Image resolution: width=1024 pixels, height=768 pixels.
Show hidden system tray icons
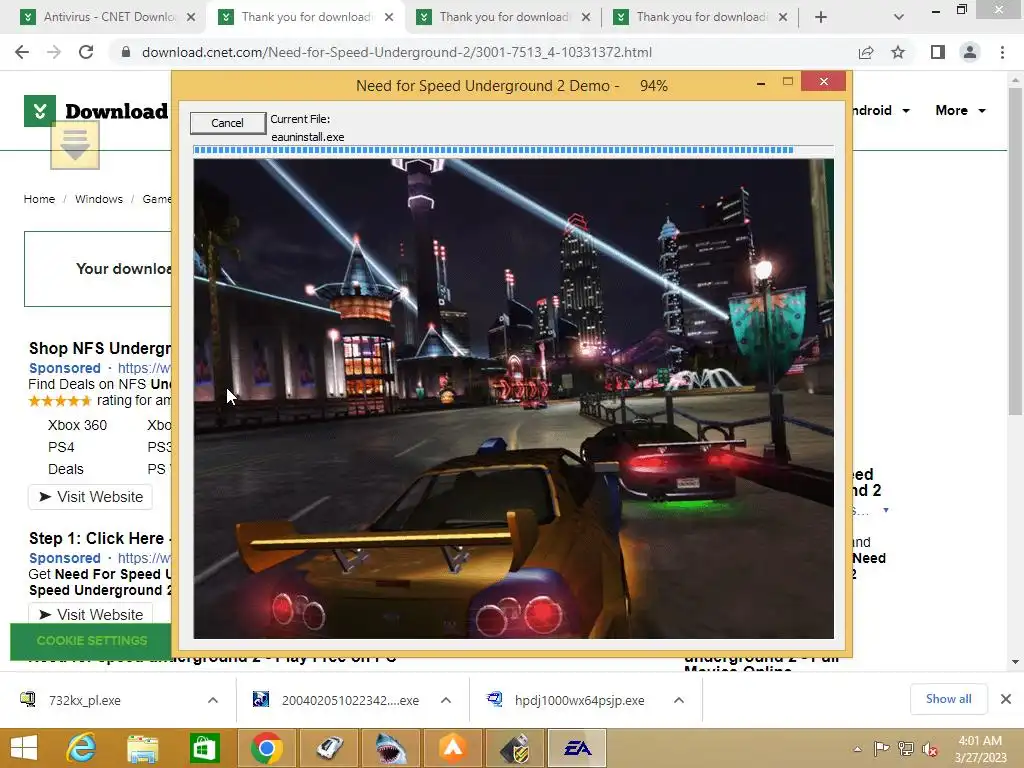point(857,749)
